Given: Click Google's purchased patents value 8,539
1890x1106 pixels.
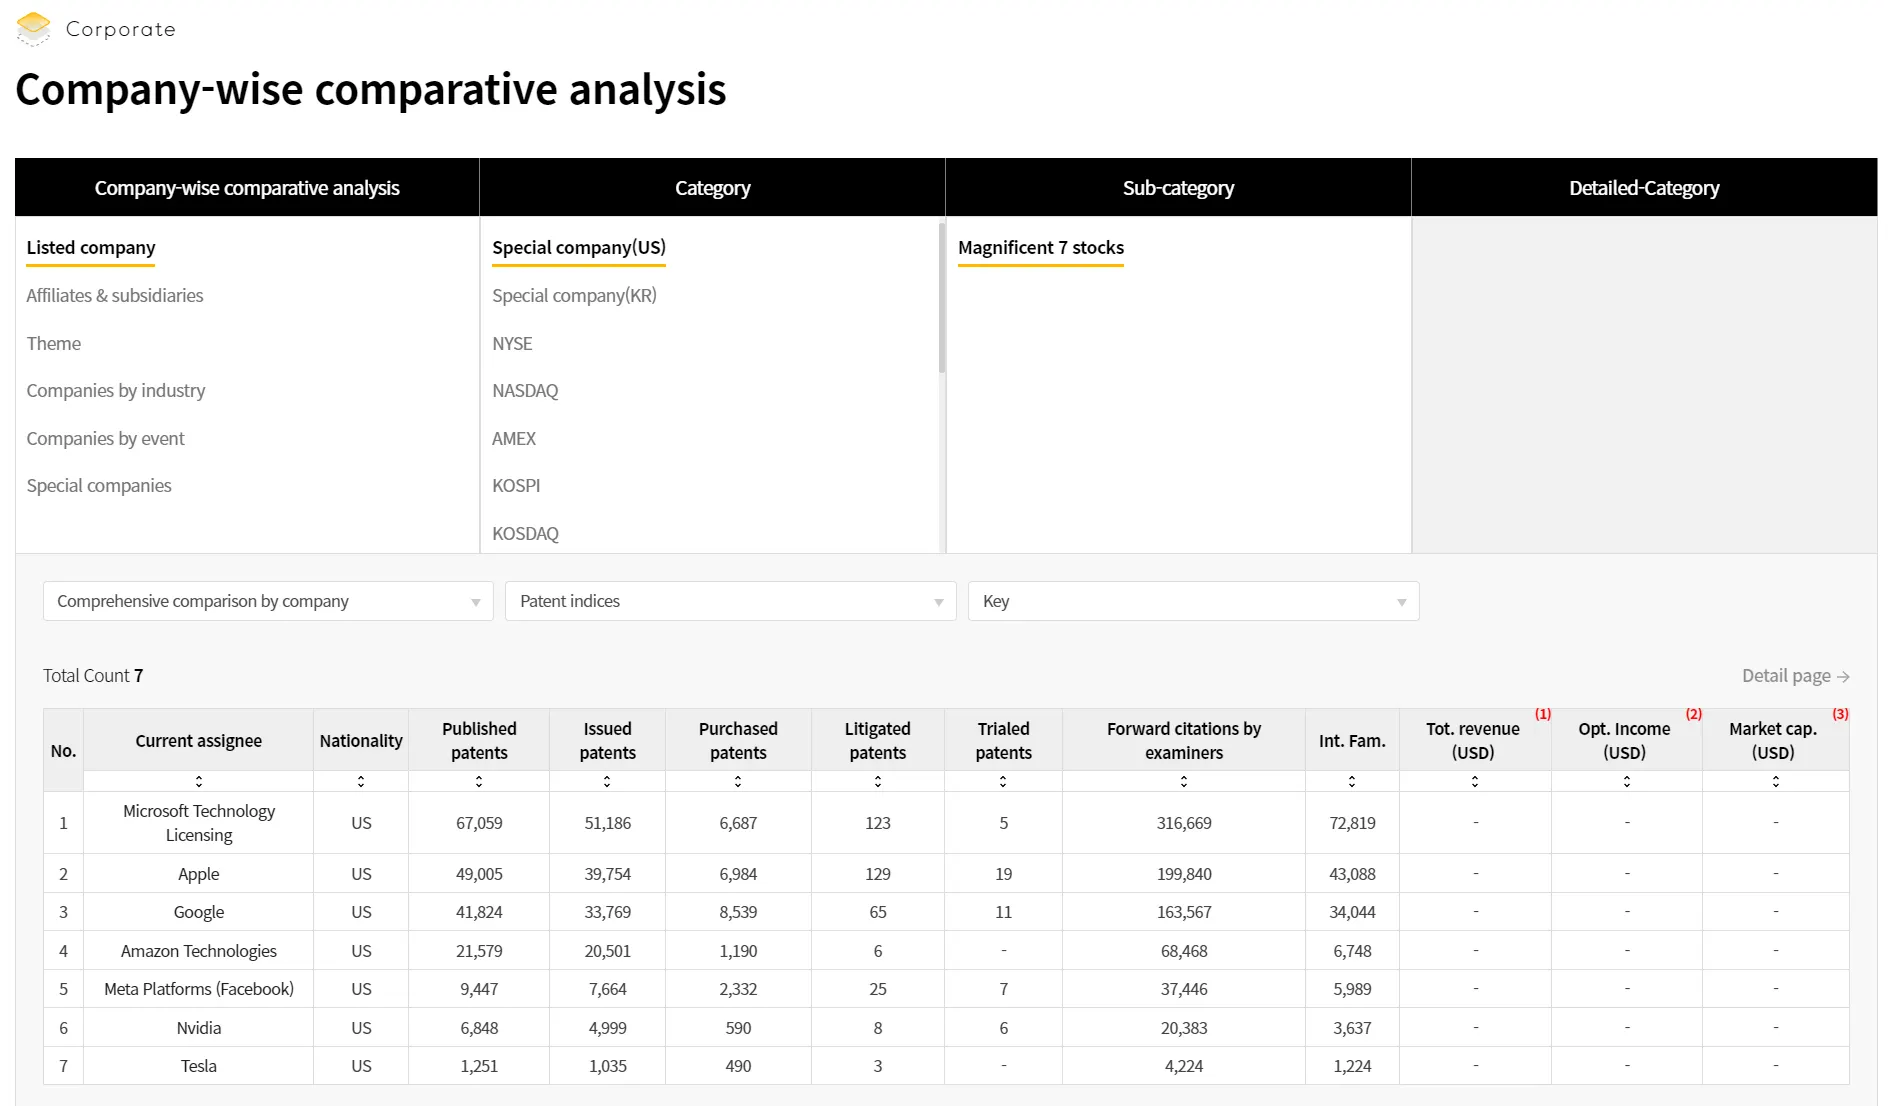Looking at the screenshot, I should pyautogui.click(x=738, y=912).
